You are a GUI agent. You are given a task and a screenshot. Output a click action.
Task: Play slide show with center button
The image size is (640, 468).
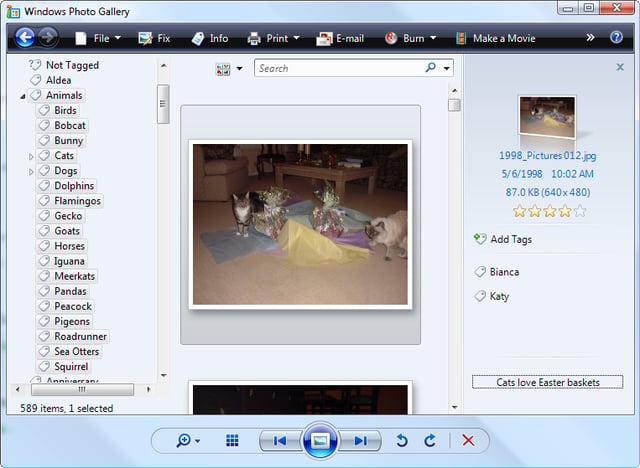click(320, 441)
